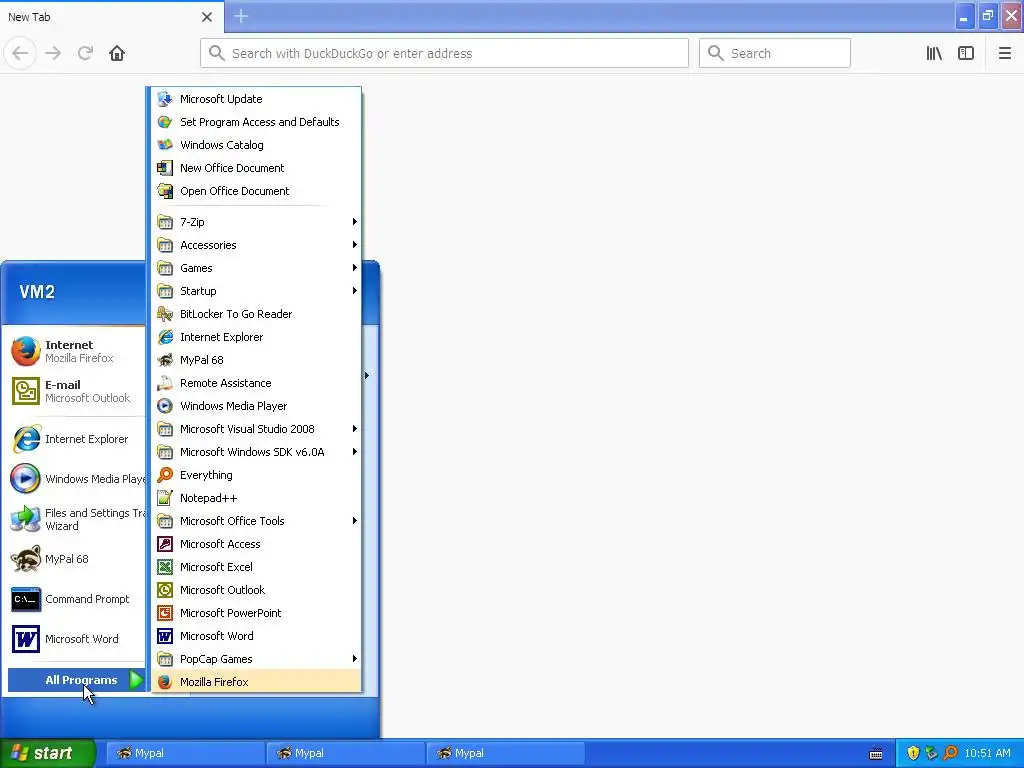Expand PopCap Games submenu arrow
This screenshot has height=768, width=1024.
point(355,658)
